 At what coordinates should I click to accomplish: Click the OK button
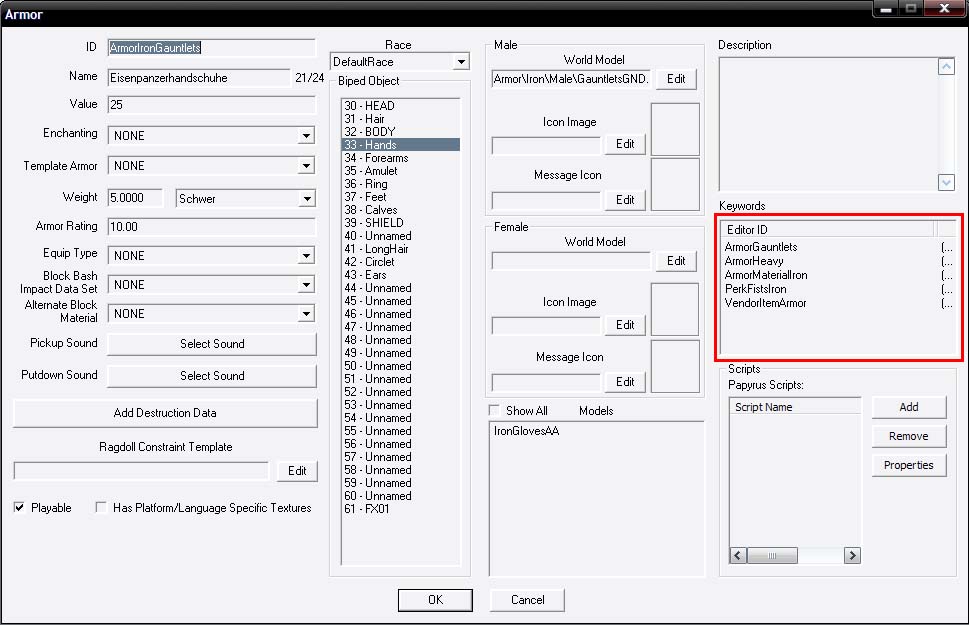pyautogui.click(x=435, y=600)
